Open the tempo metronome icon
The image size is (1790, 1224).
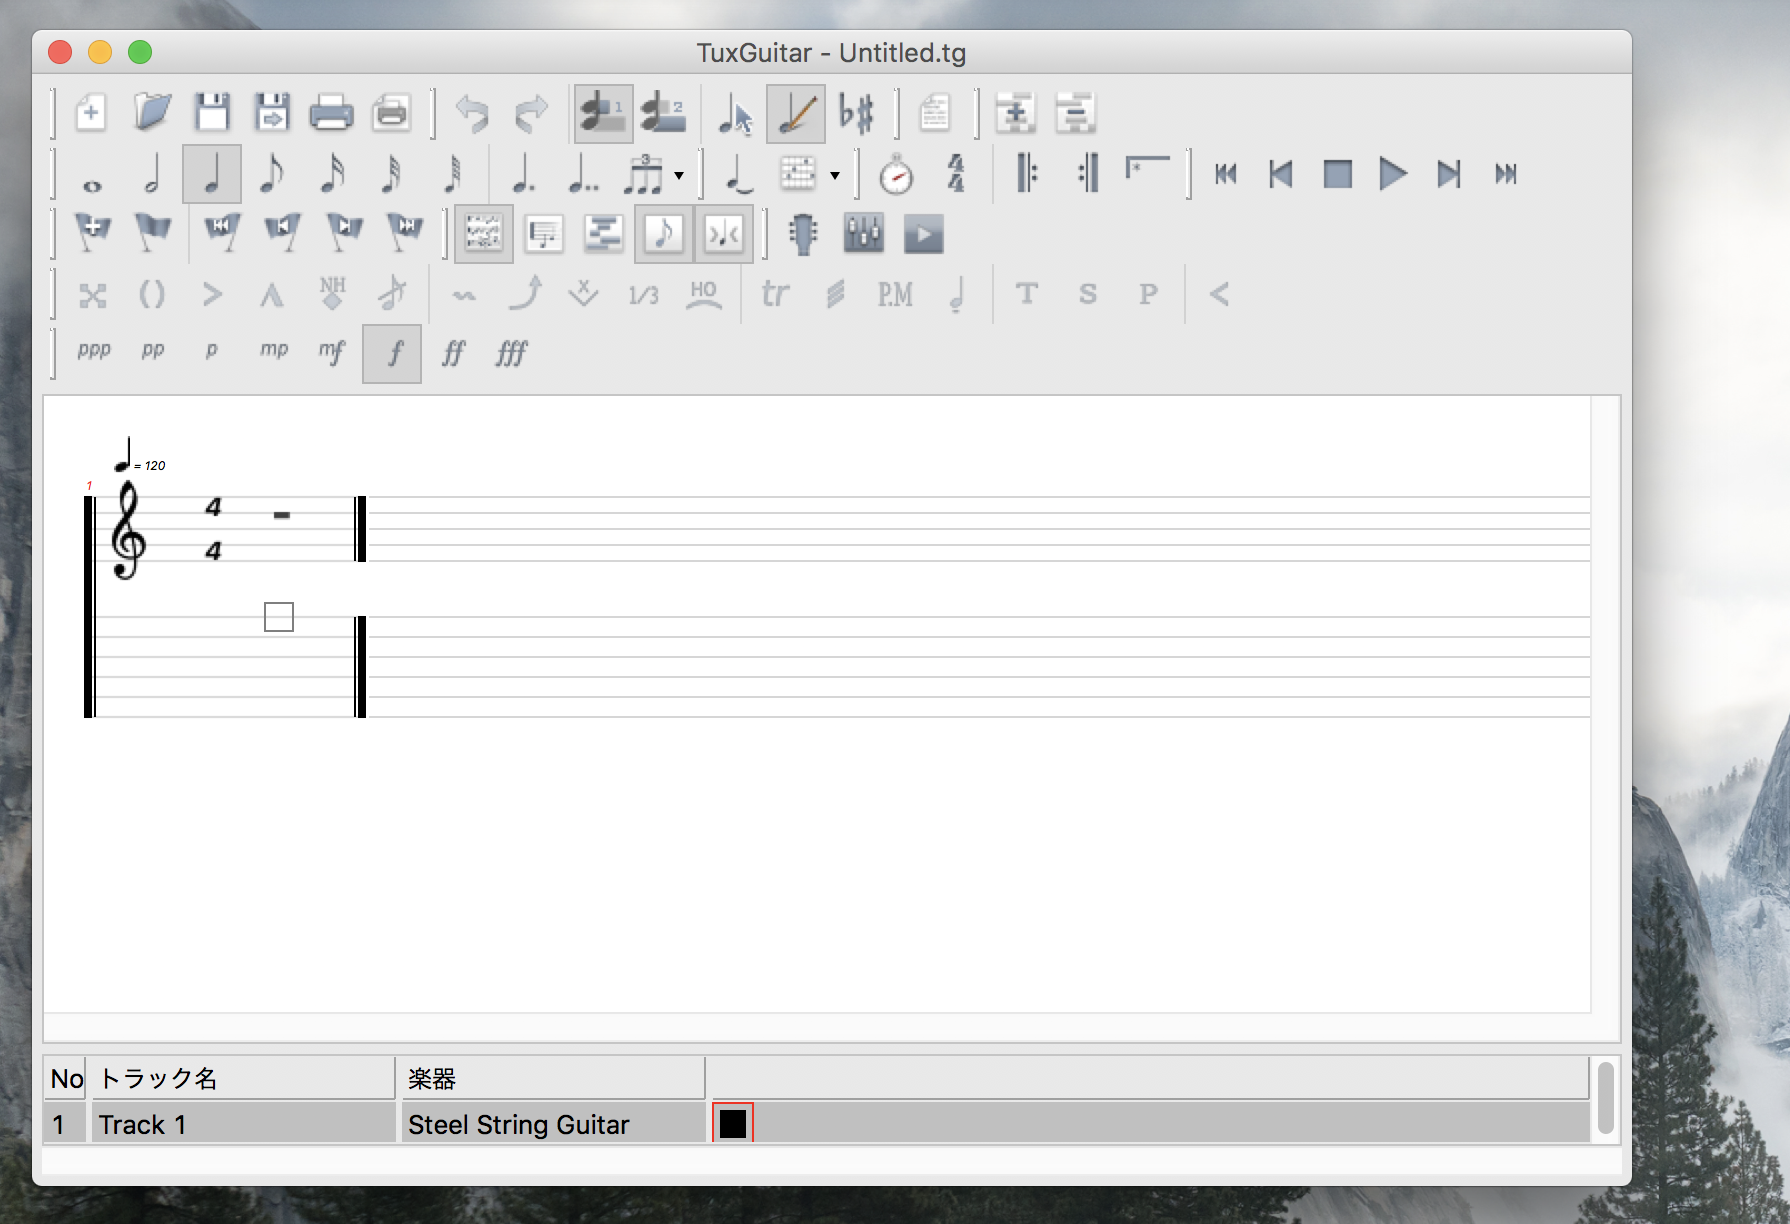[x=896, y=174]
